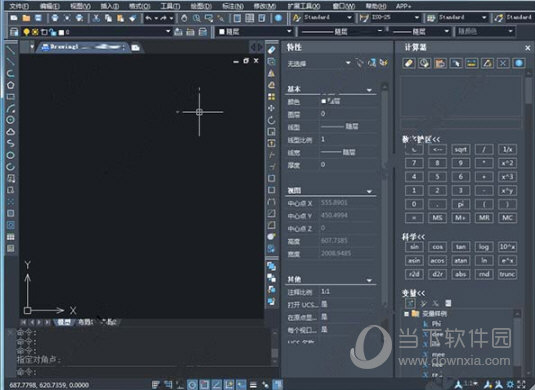The width and height of the screenshot is (535, 390).
Task: Click the 颜色 color swatch in Properties
Action: 324,101
